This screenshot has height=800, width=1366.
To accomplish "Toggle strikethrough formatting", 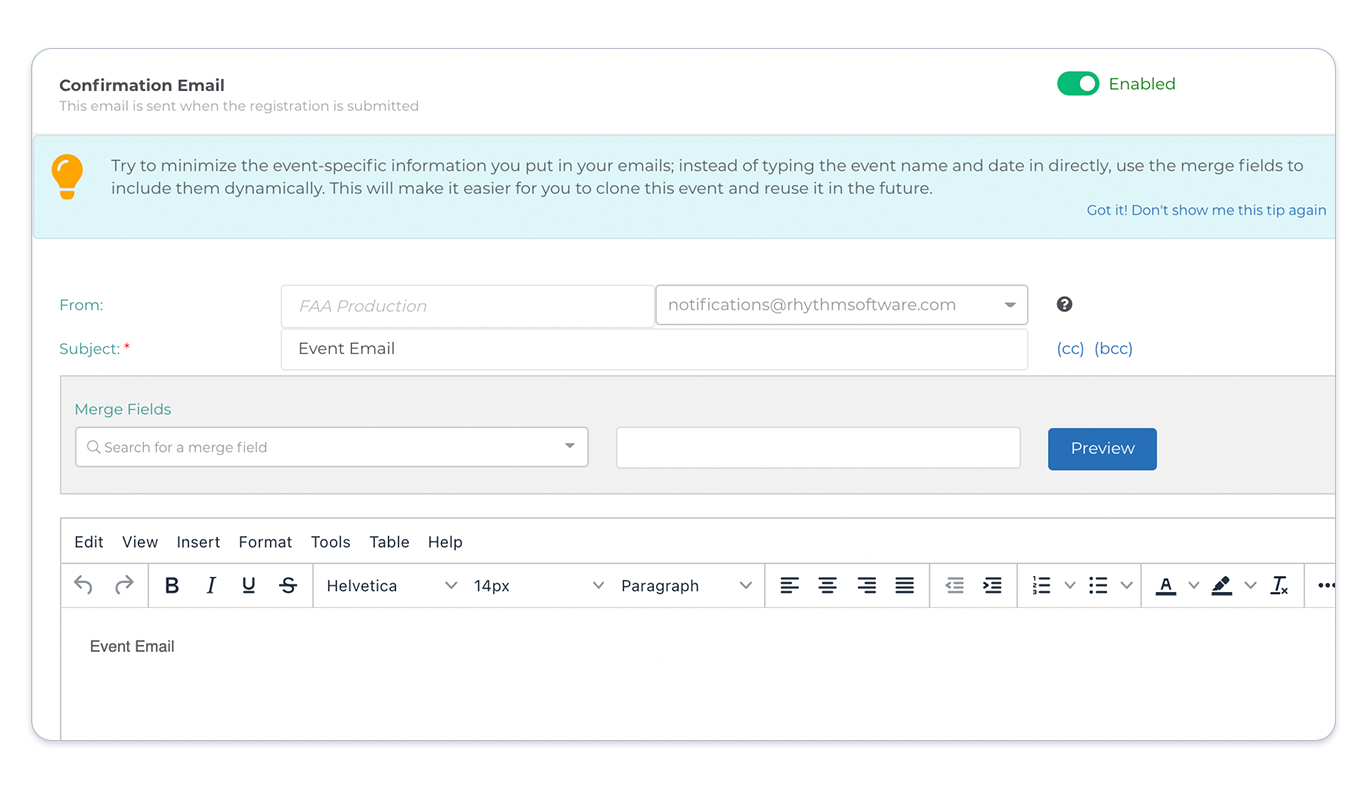I will 288,586.
